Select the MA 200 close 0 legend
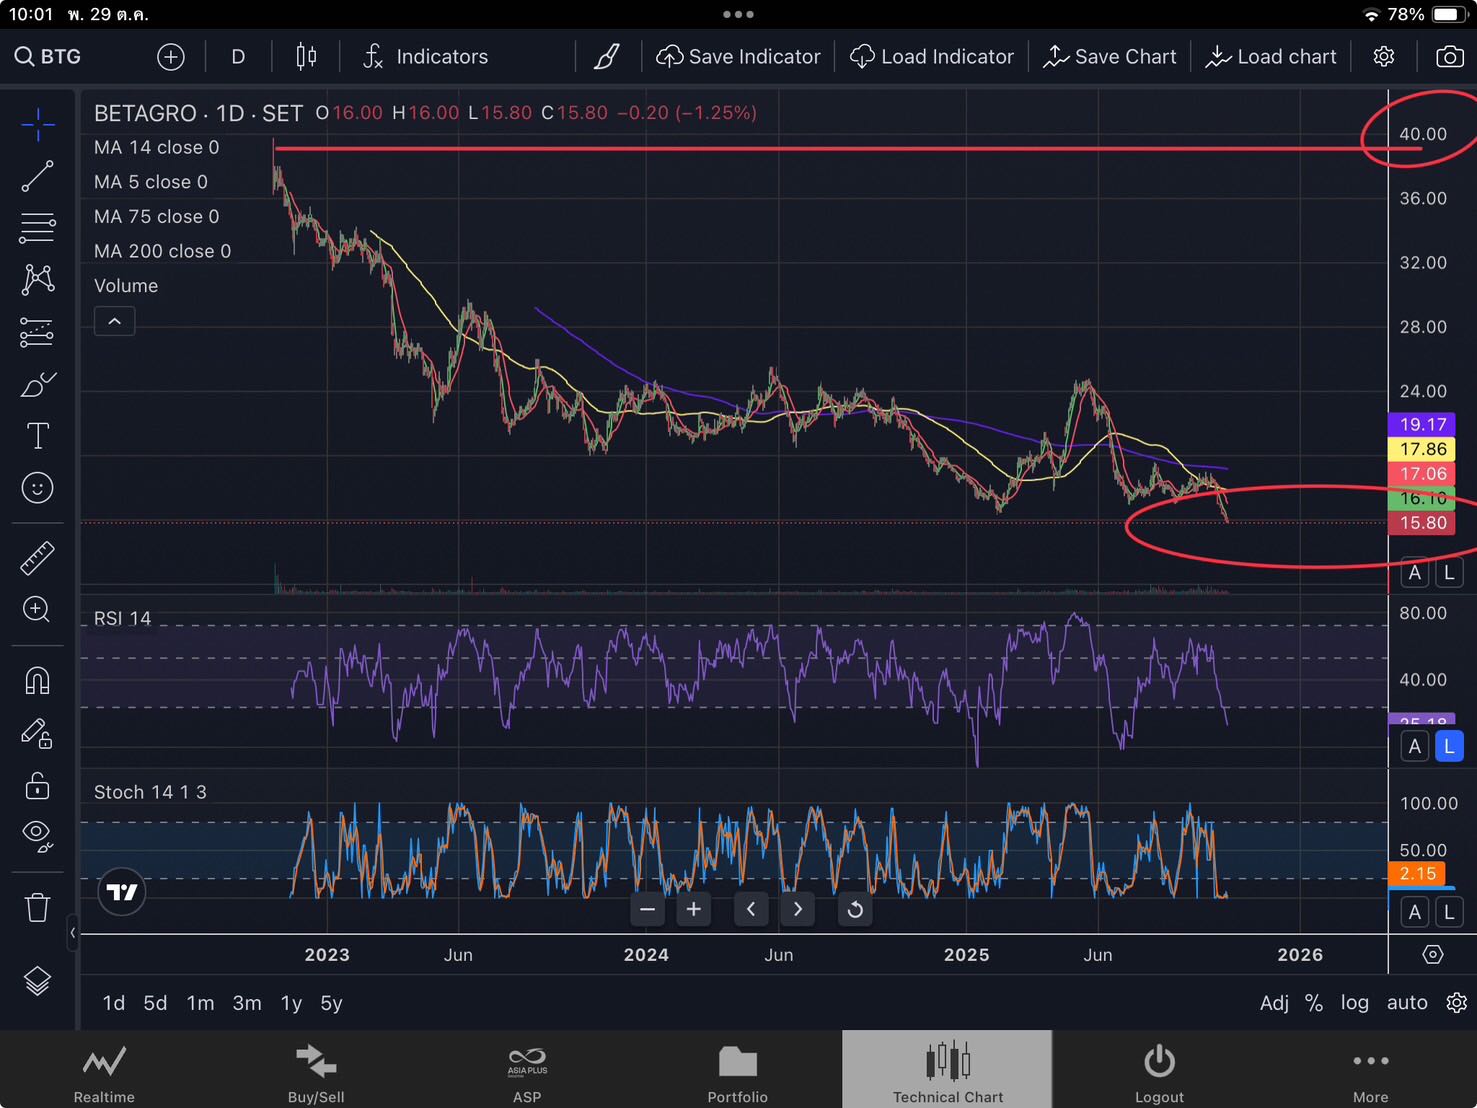Image resolution: width=1477 pixels, height=1108 pixels. pyautogui.click(x=162, y=251)
